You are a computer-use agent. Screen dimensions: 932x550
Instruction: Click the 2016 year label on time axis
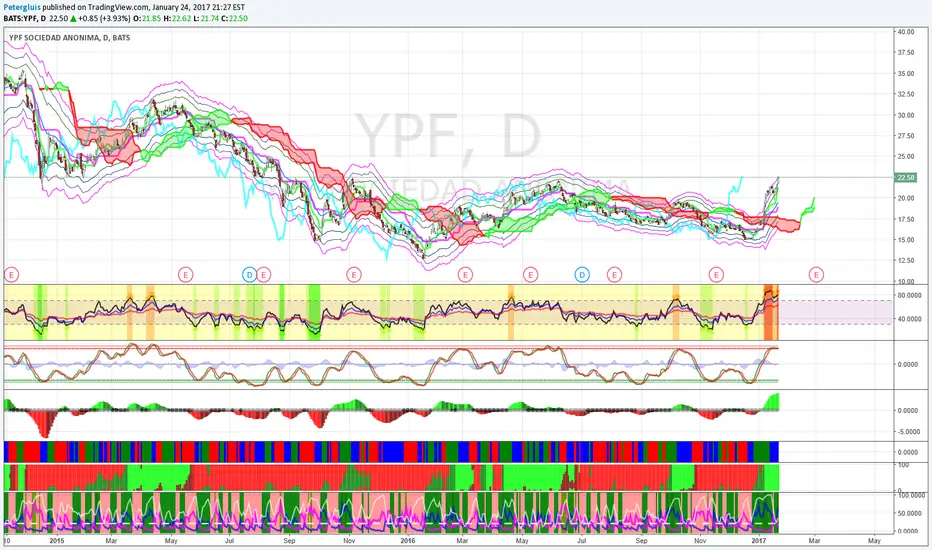tap(408, 541)
